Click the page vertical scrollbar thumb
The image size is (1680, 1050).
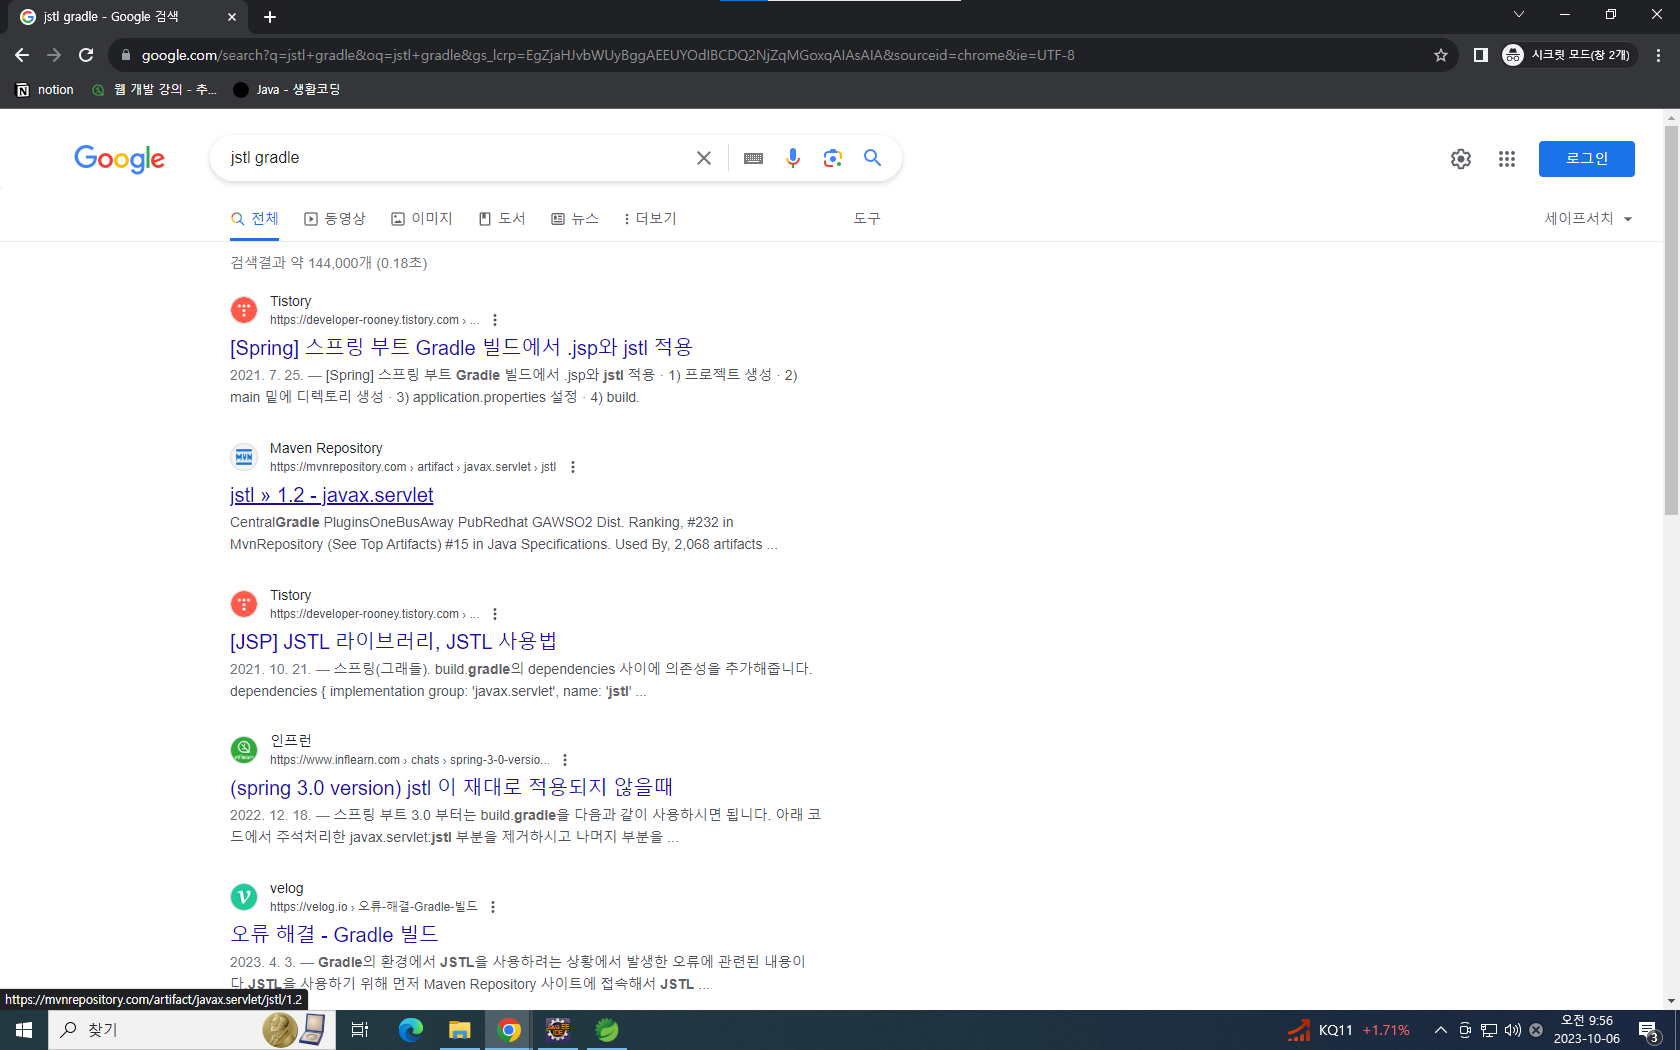(x=1671, y=320)
